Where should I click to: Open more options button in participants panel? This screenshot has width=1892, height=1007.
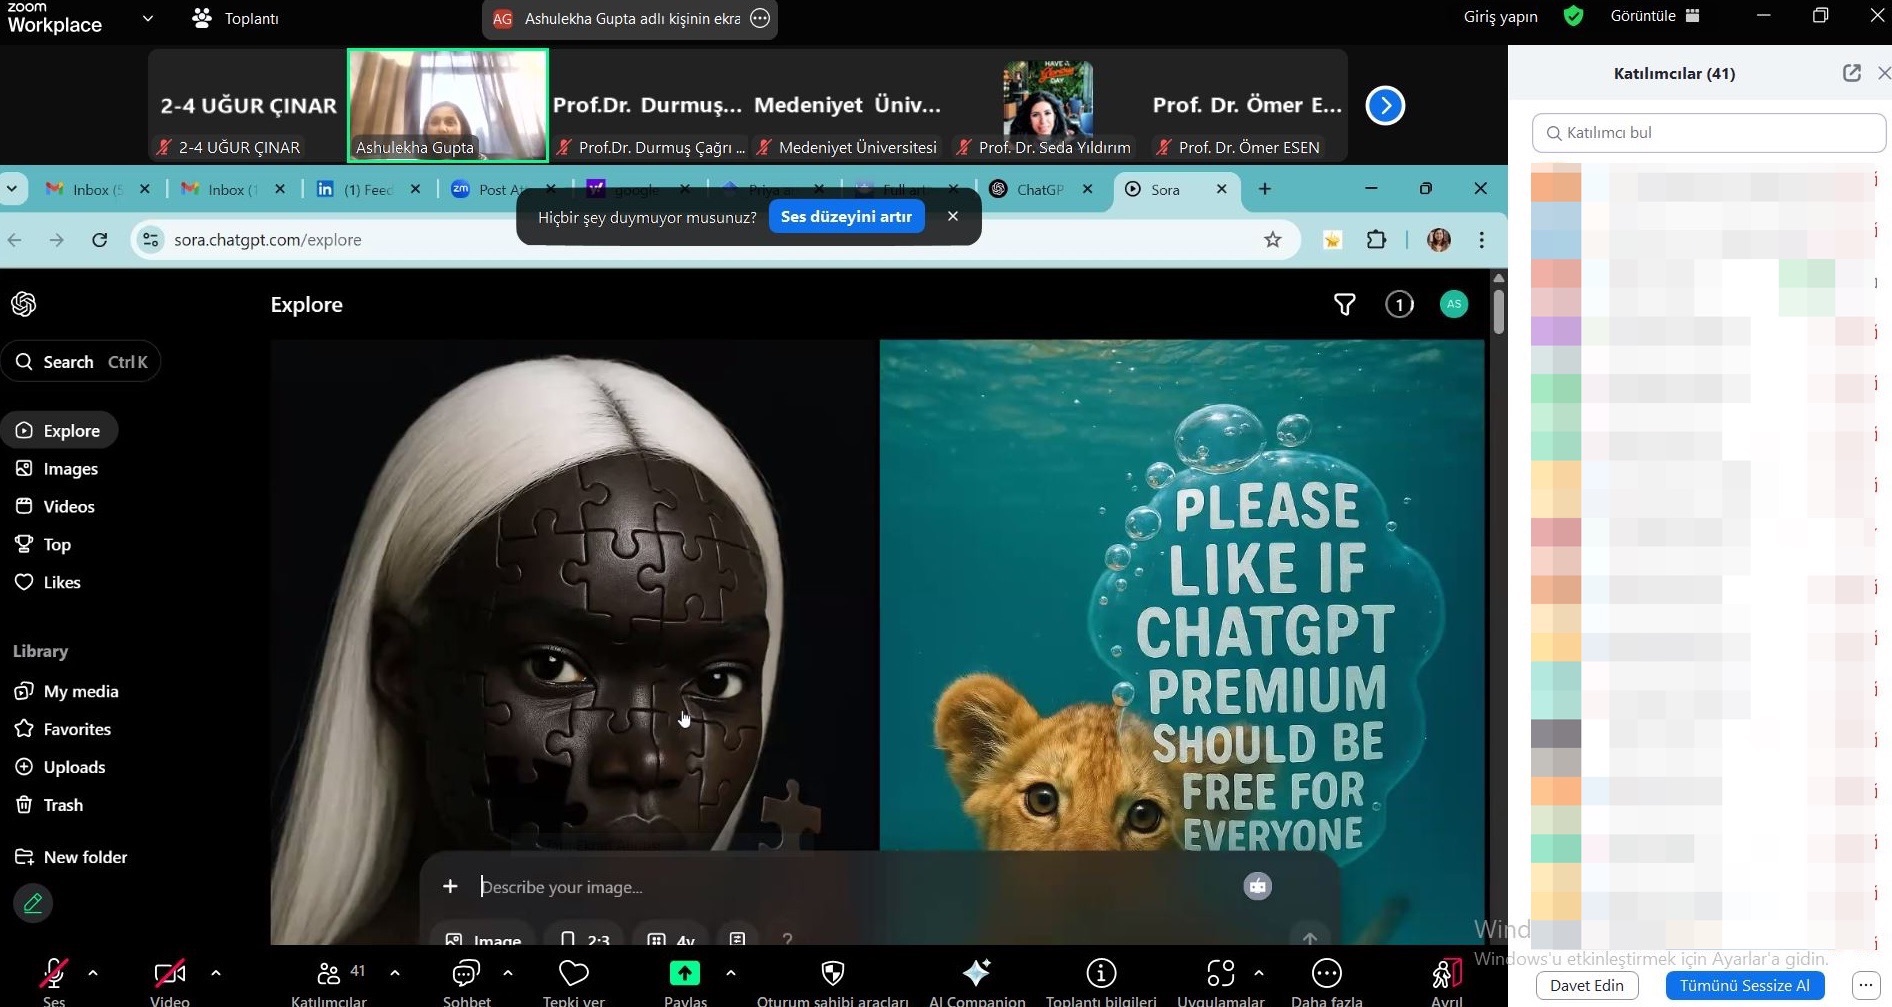pyautogui.click(x=1866, y=985)
